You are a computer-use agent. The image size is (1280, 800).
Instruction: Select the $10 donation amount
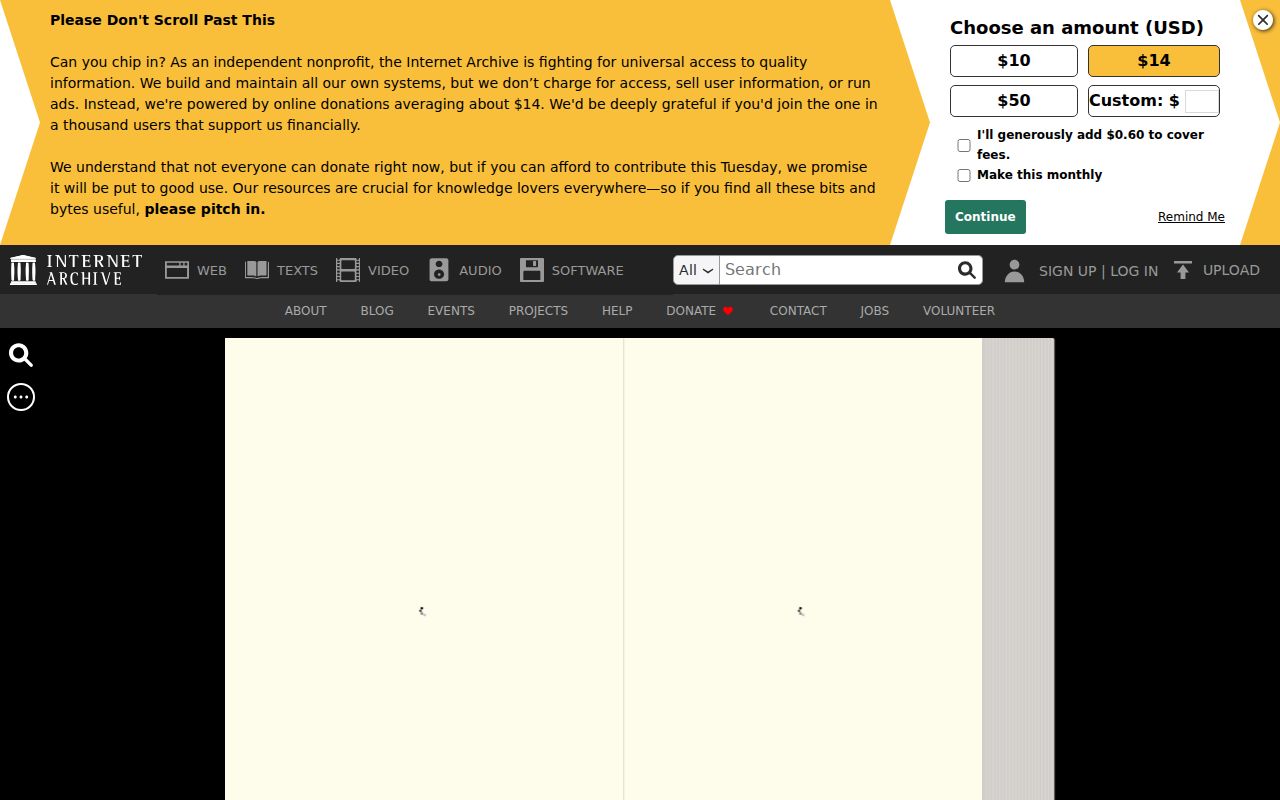coord(1014,61)
